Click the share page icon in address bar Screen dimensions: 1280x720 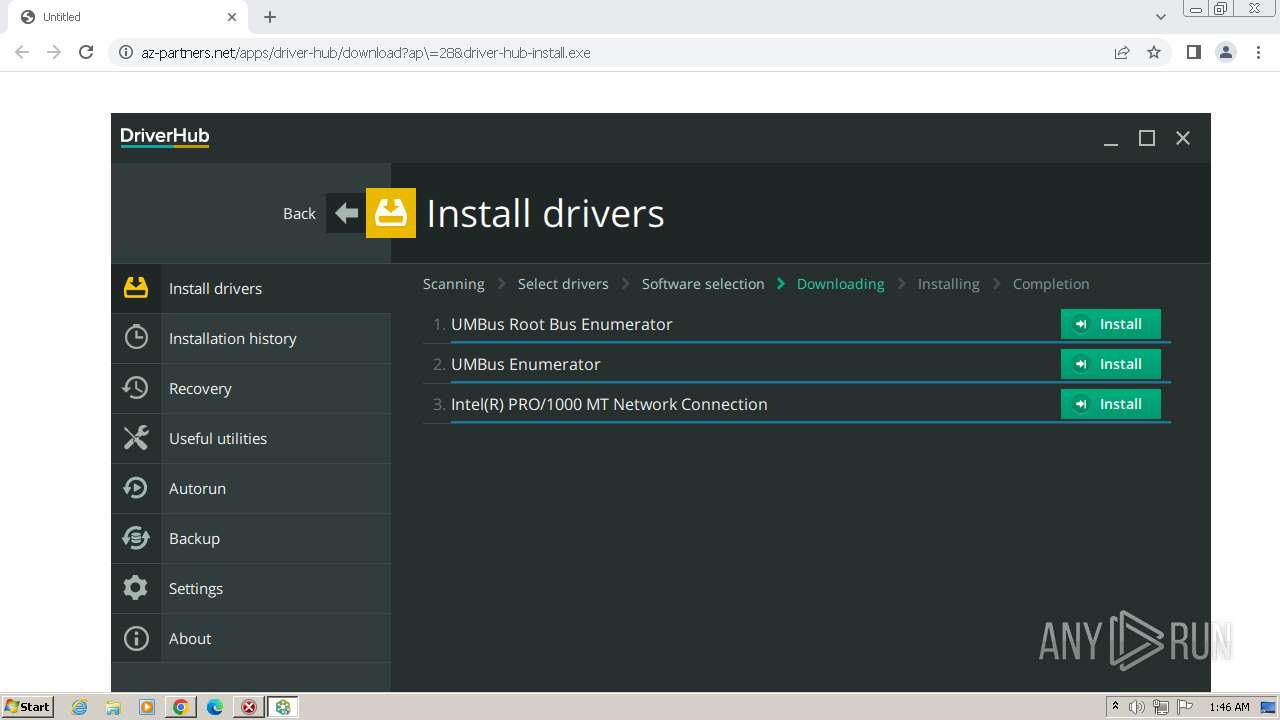coord(1122,52)
